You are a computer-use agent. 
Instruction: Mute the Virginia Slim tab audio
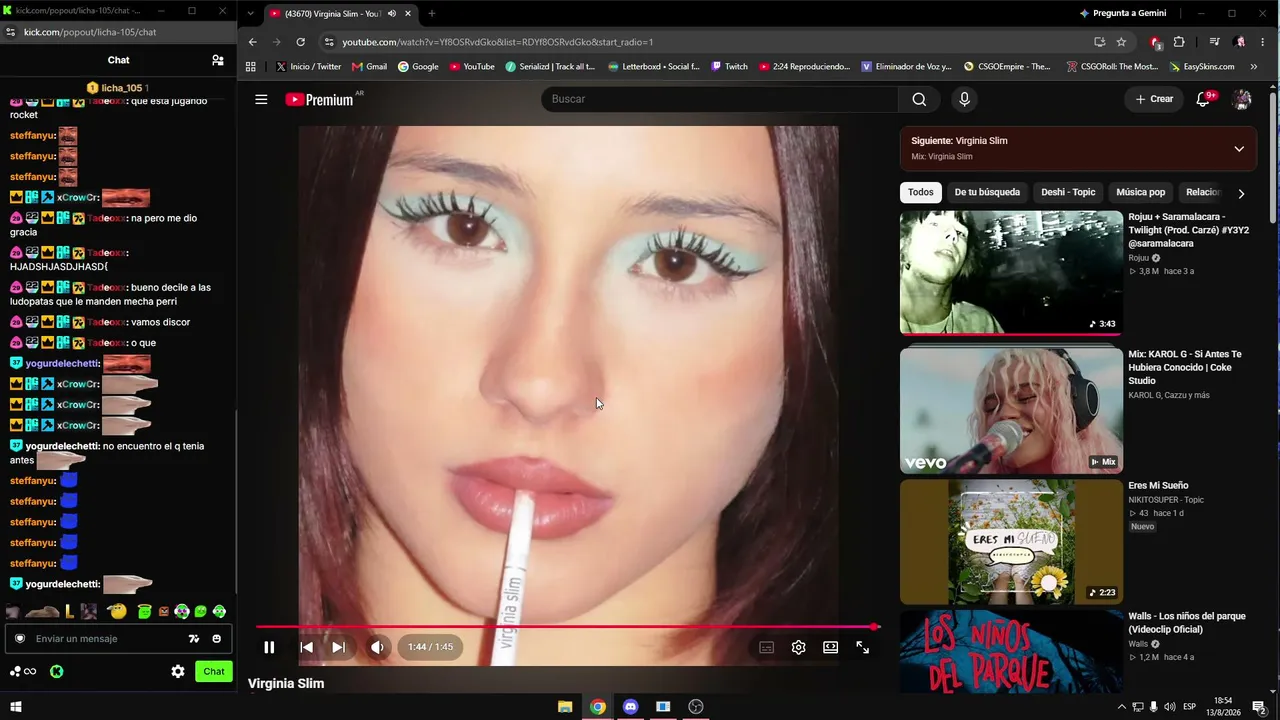click(392, 13)
